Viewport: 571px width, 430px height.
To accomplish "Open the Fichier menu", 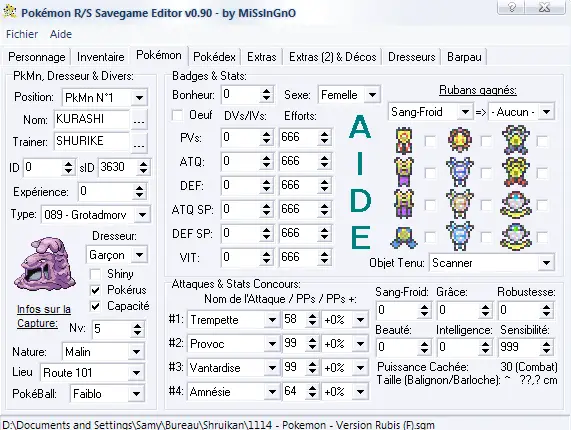I will click(x=22, y=34).
